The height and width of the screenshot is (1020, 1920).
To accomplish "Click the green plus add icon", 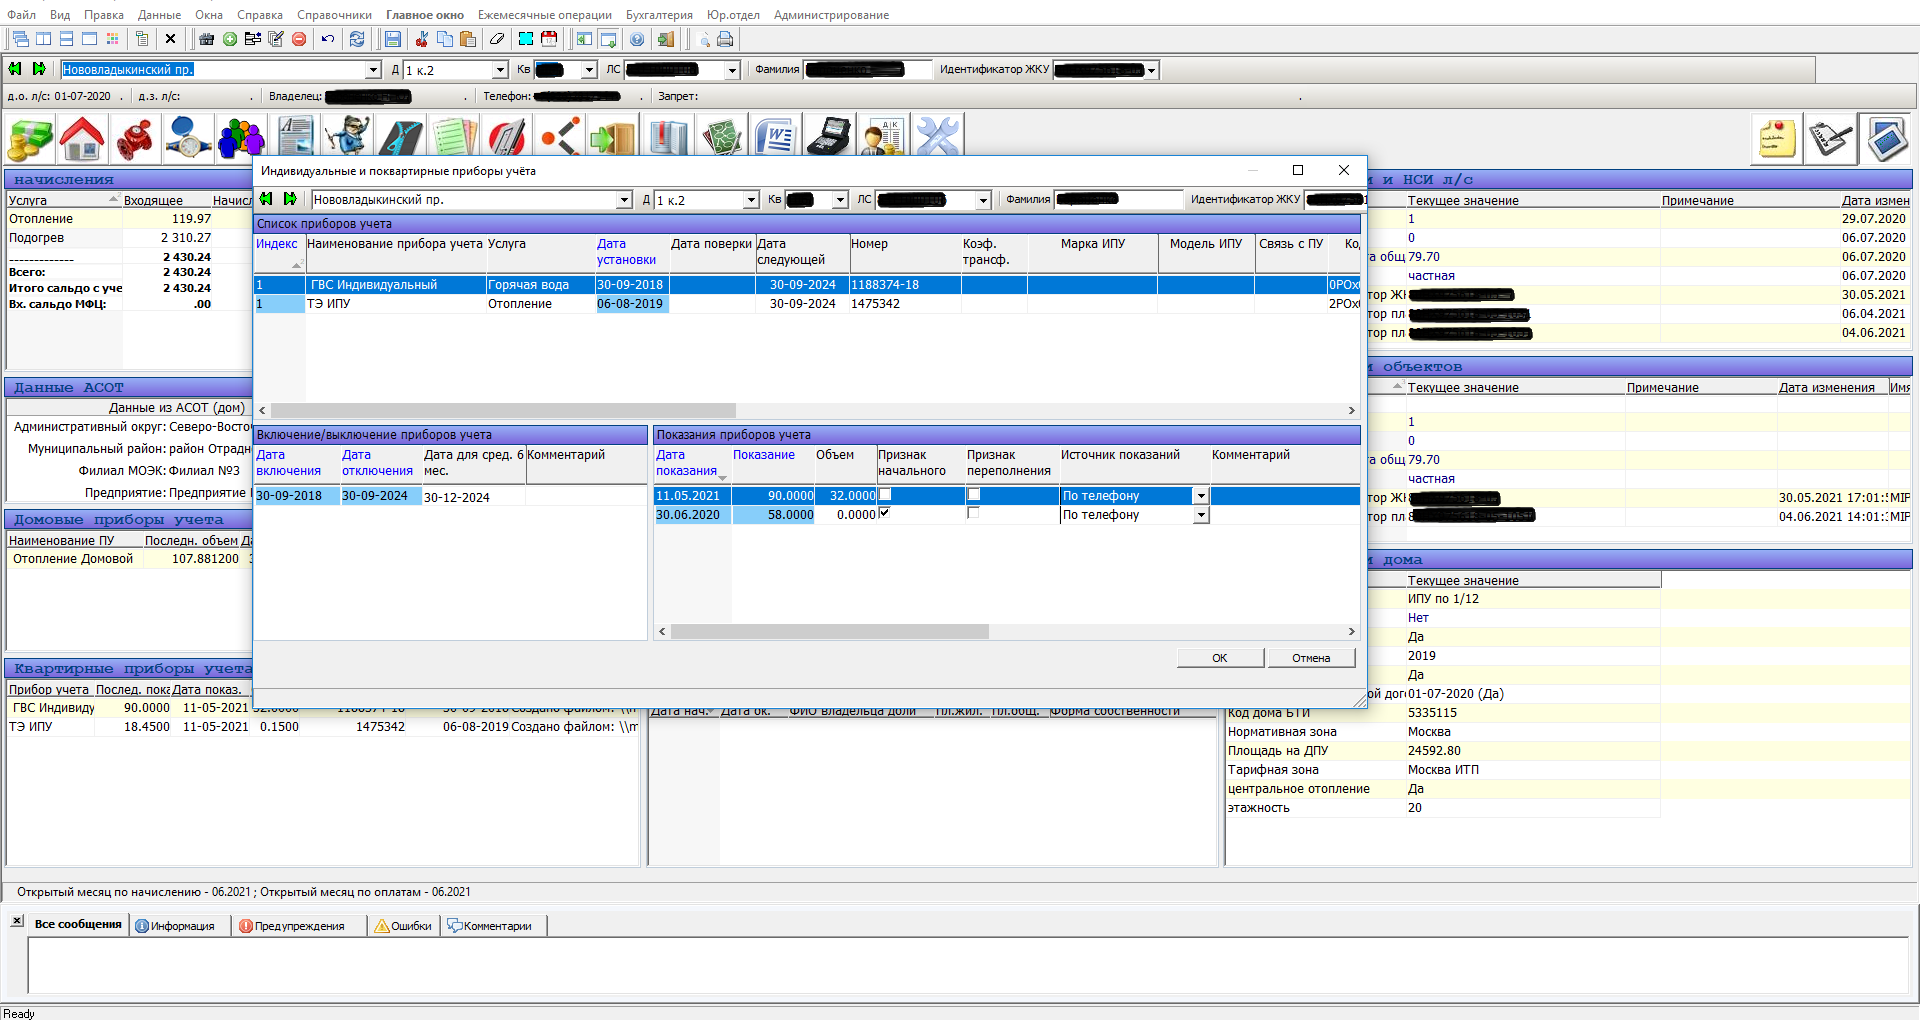I will pyautogui.click(x=230, y=39).
